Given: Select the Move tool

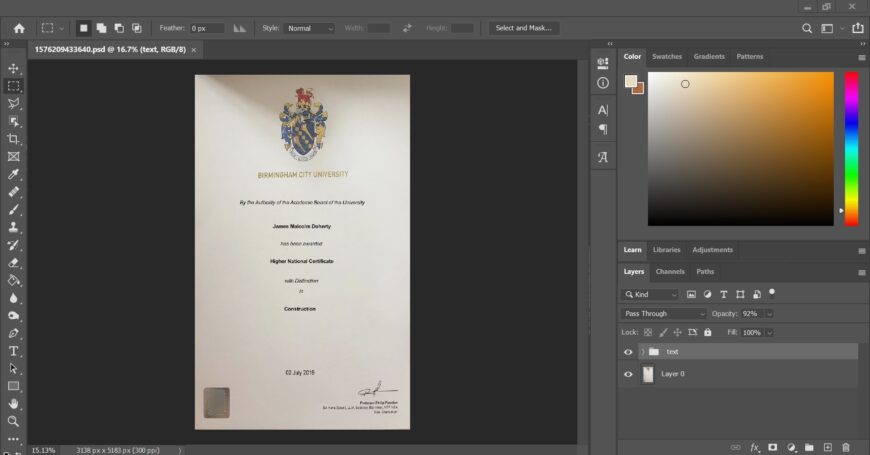Looking at the screenshot, I should click(x=13, y=68).
